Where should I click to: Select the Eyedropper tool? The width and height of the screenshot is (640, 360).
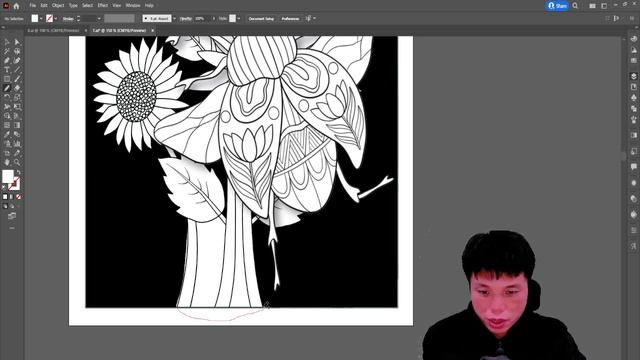7,135
